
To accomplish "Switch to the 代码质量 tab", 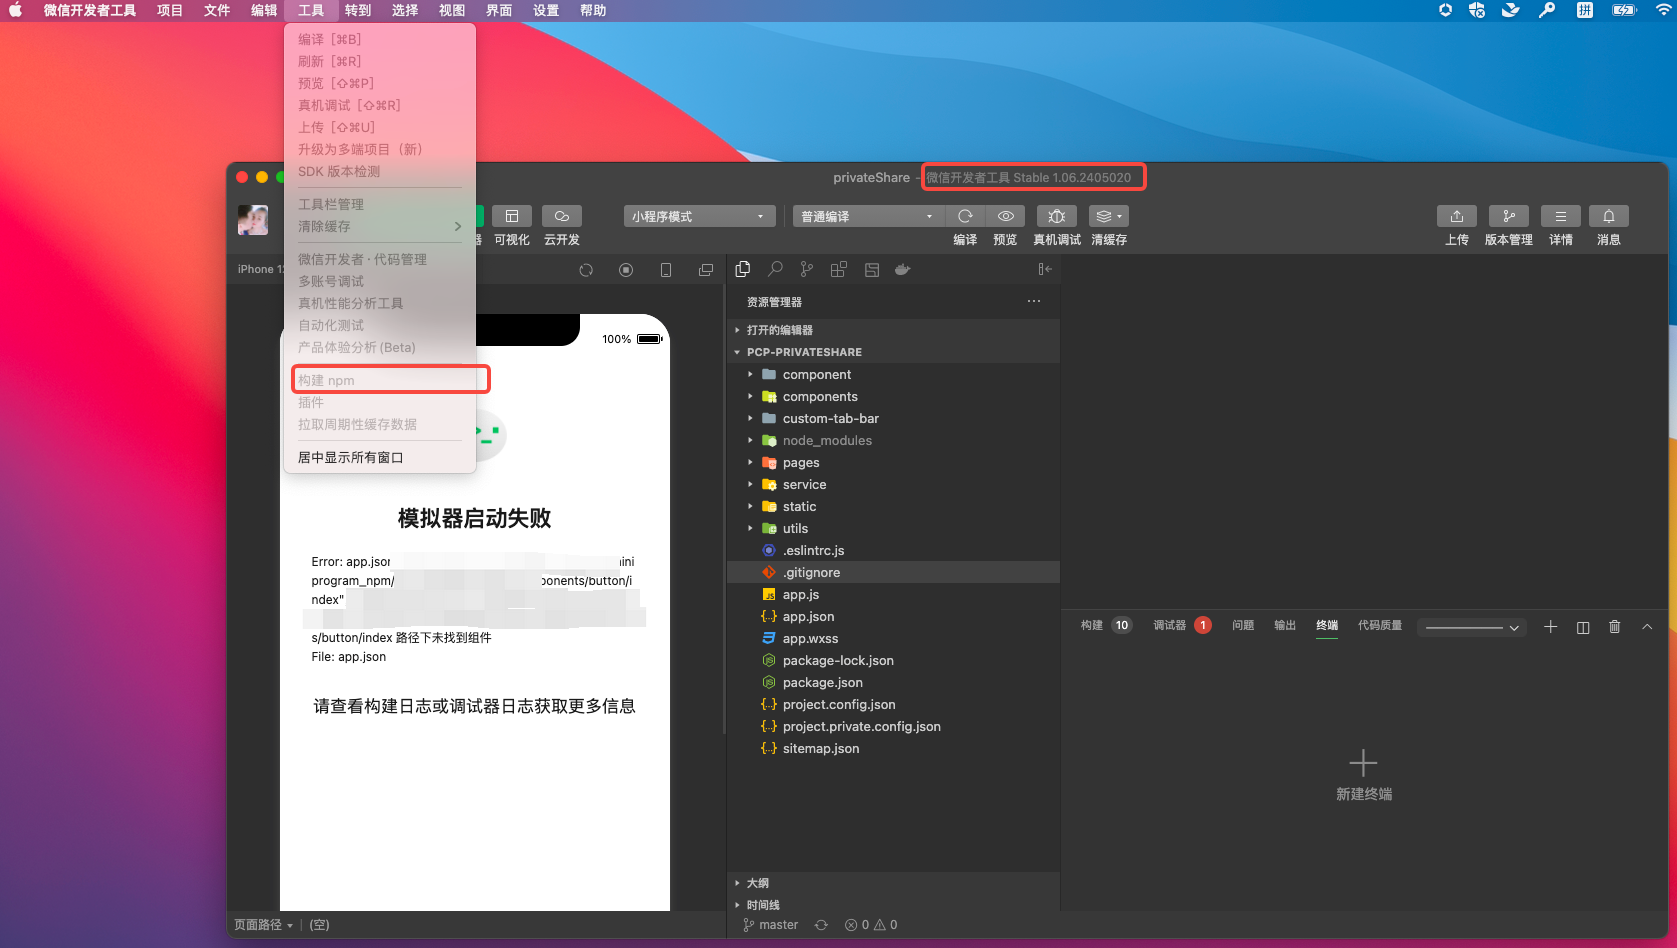I will click(x=1380, y=626).
